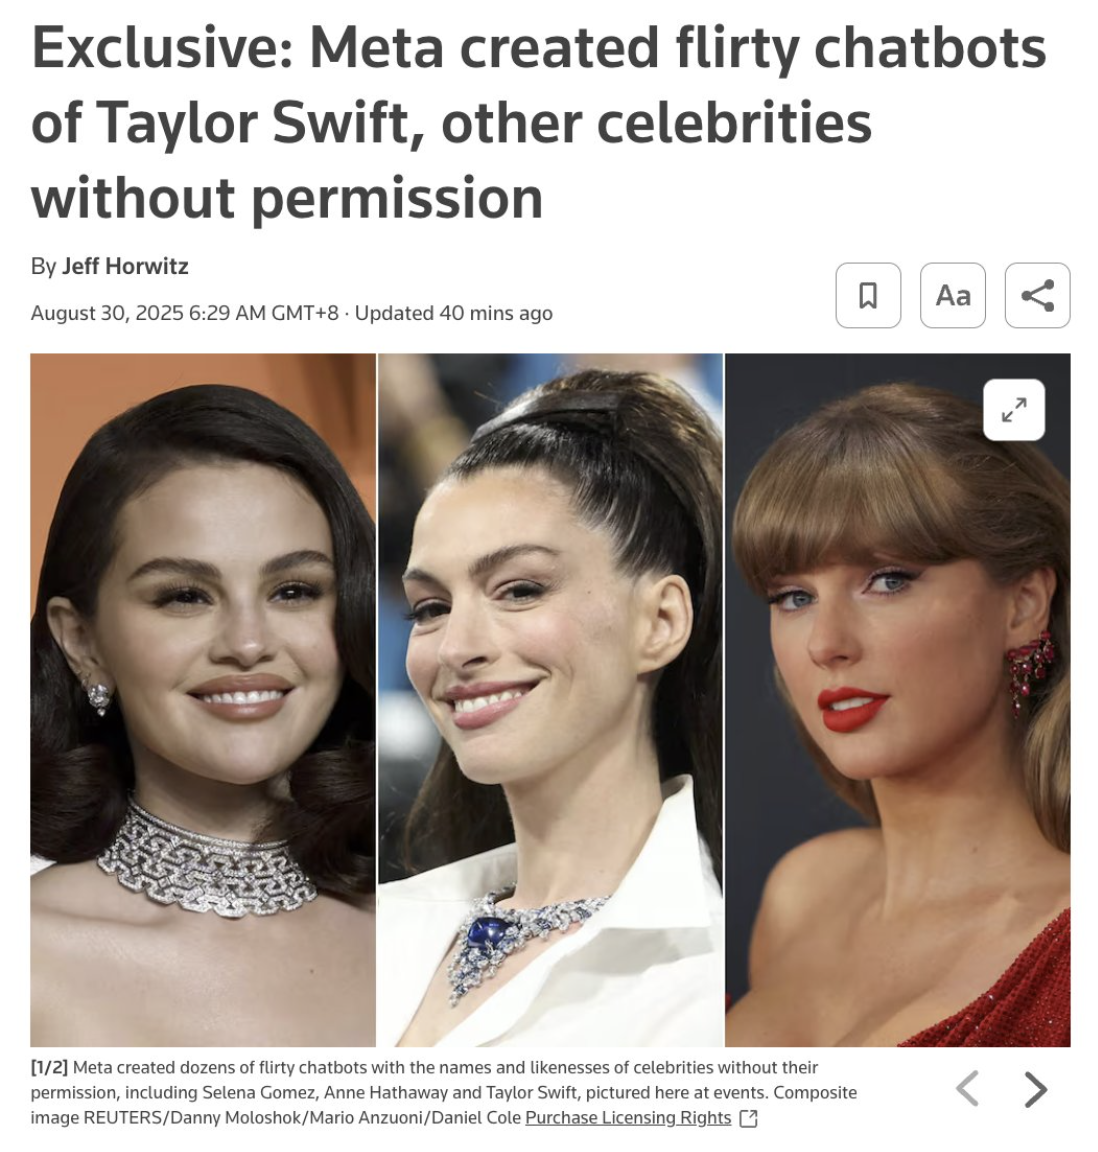The image size is (1098, 1152).
Task: Select the photo with the sapphire necklace
Action: (550, 699)
